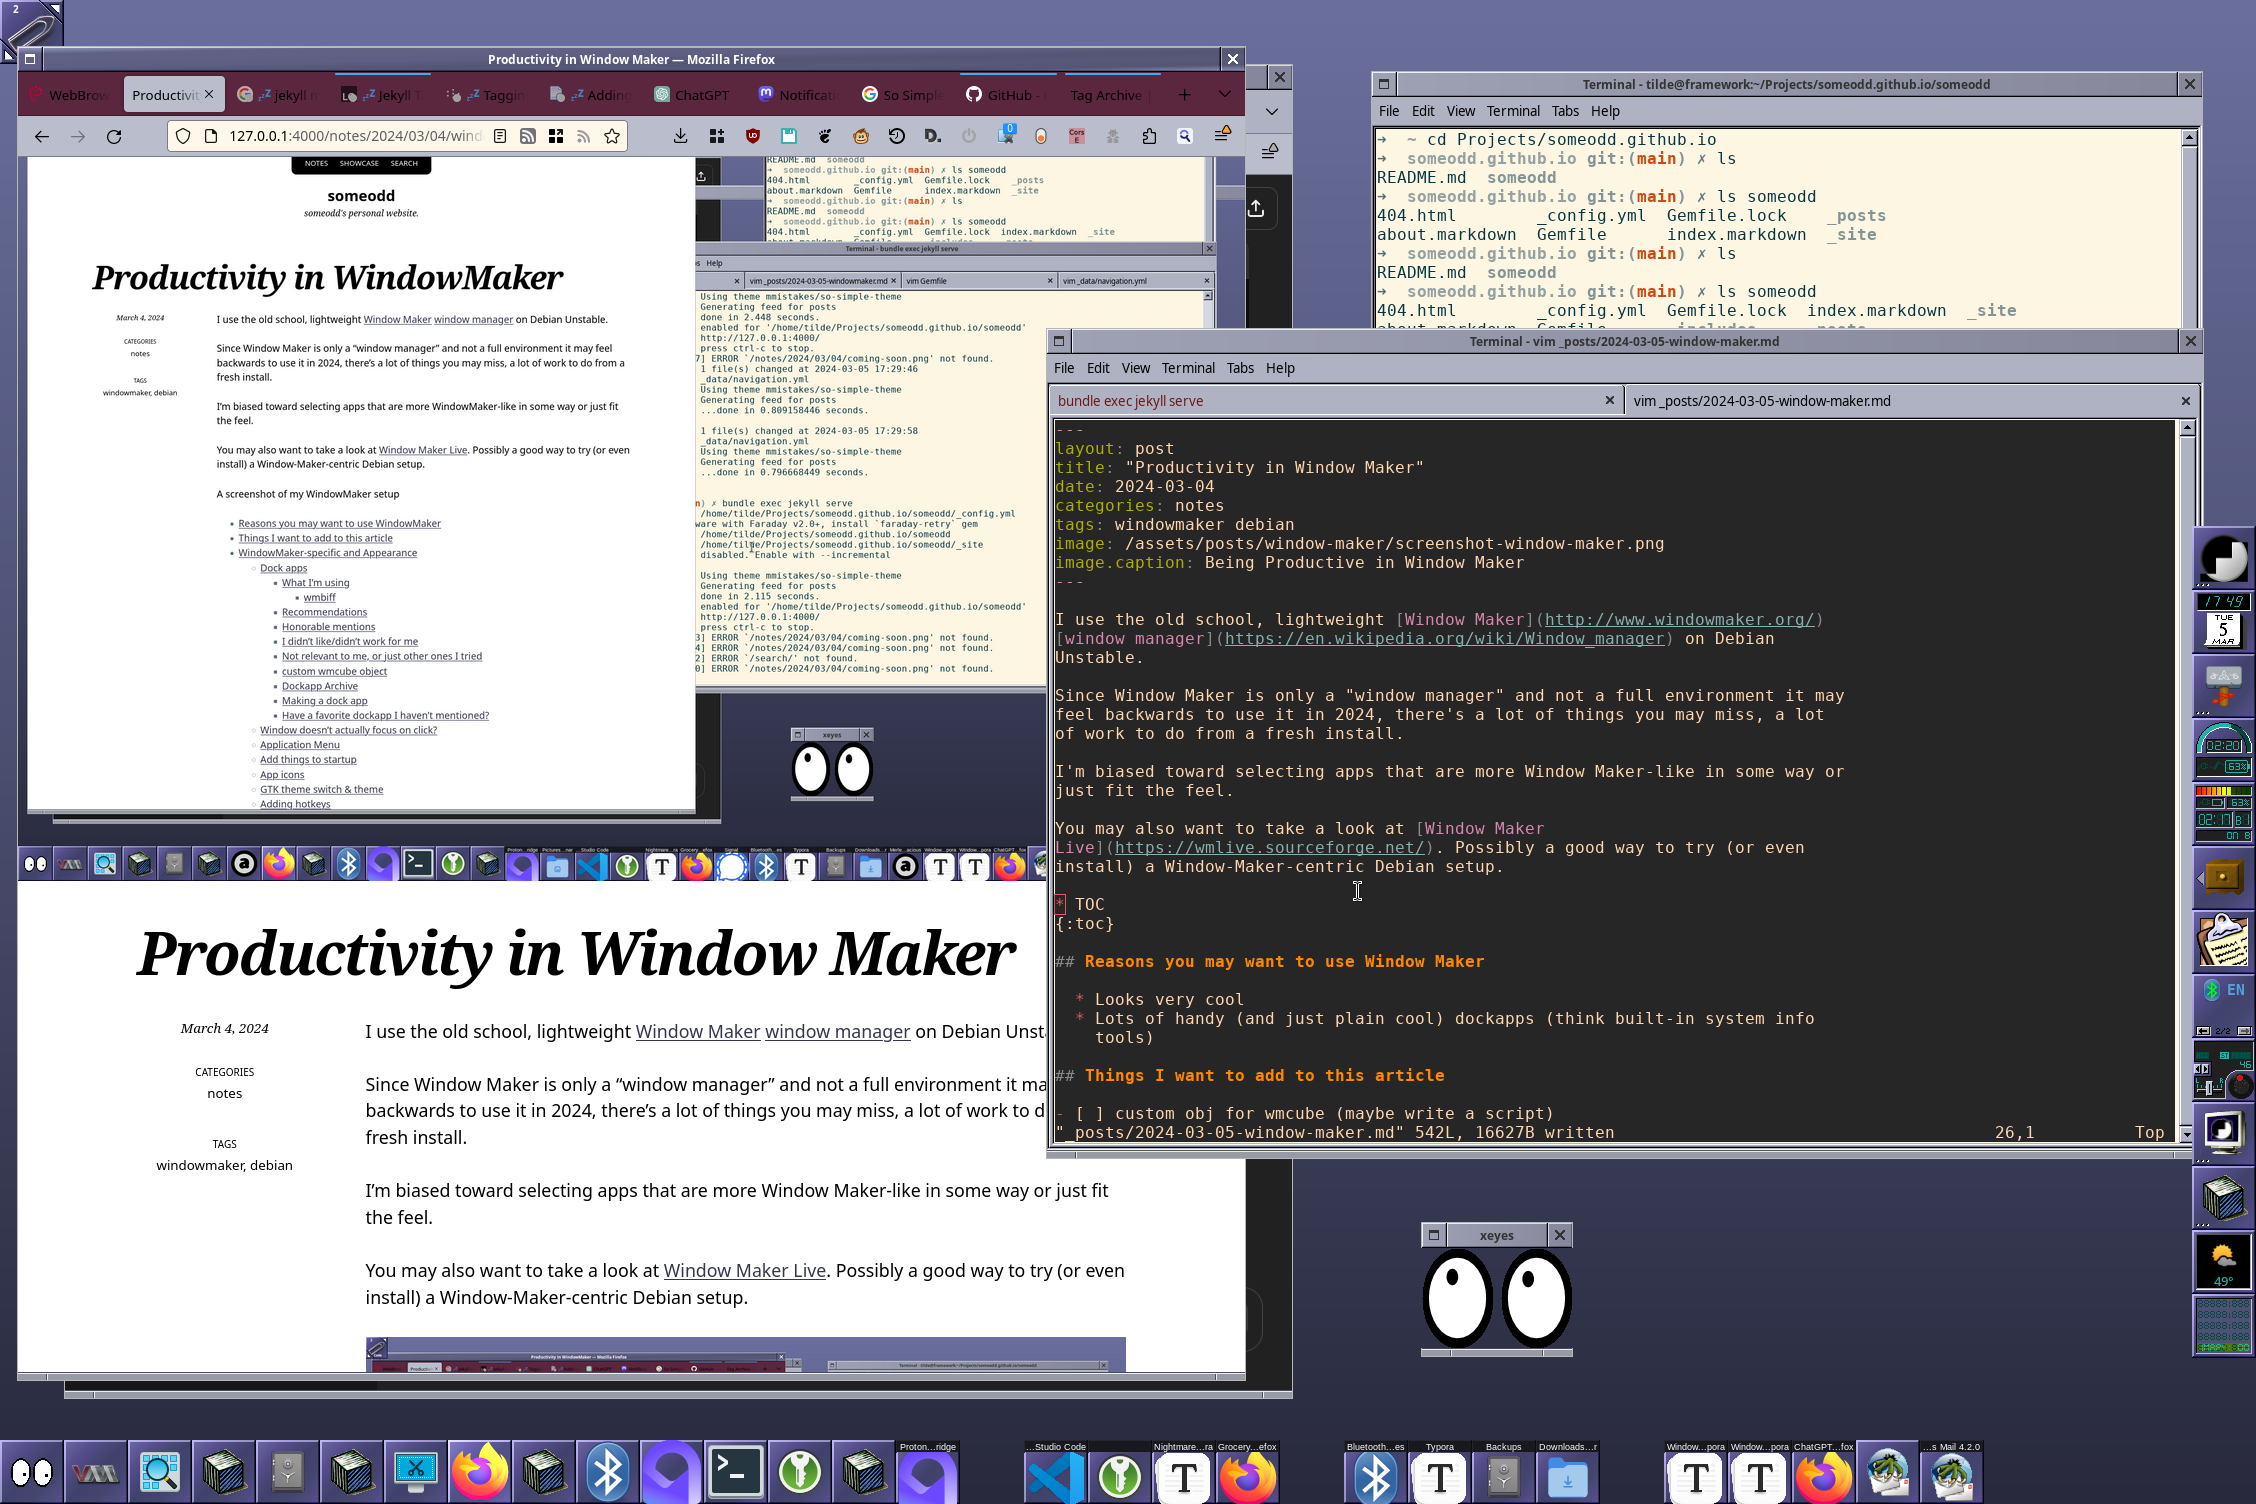Viewport: 2256px width, 1504px height.
Task: Click the s Mail 4.2.0 dock icon
Action: coord(1952,1472)
